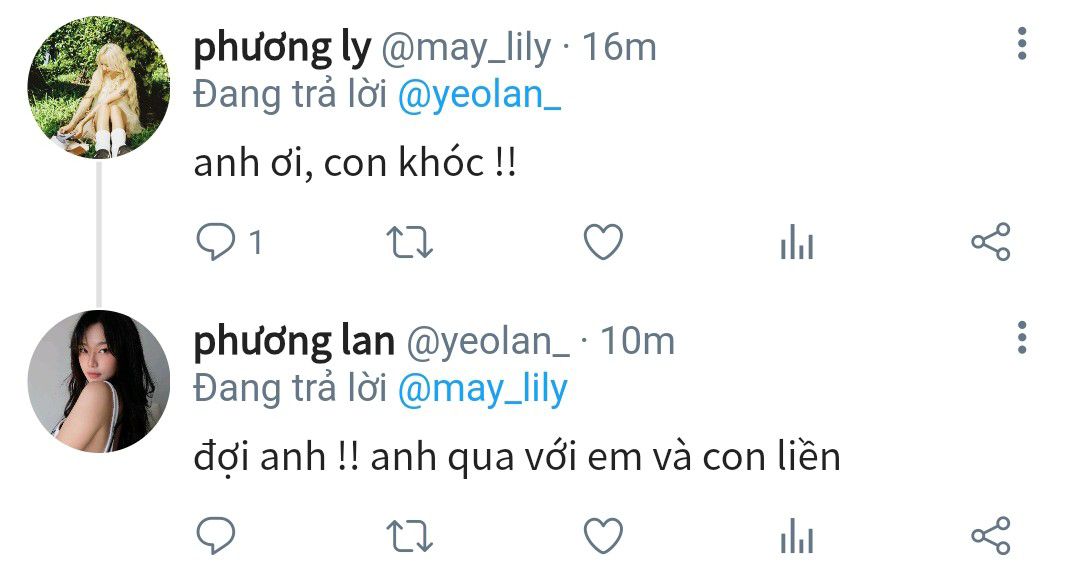1080x576 pixels.
Task: Retweet phương ly's tweet
Action: tap(409, 243)
